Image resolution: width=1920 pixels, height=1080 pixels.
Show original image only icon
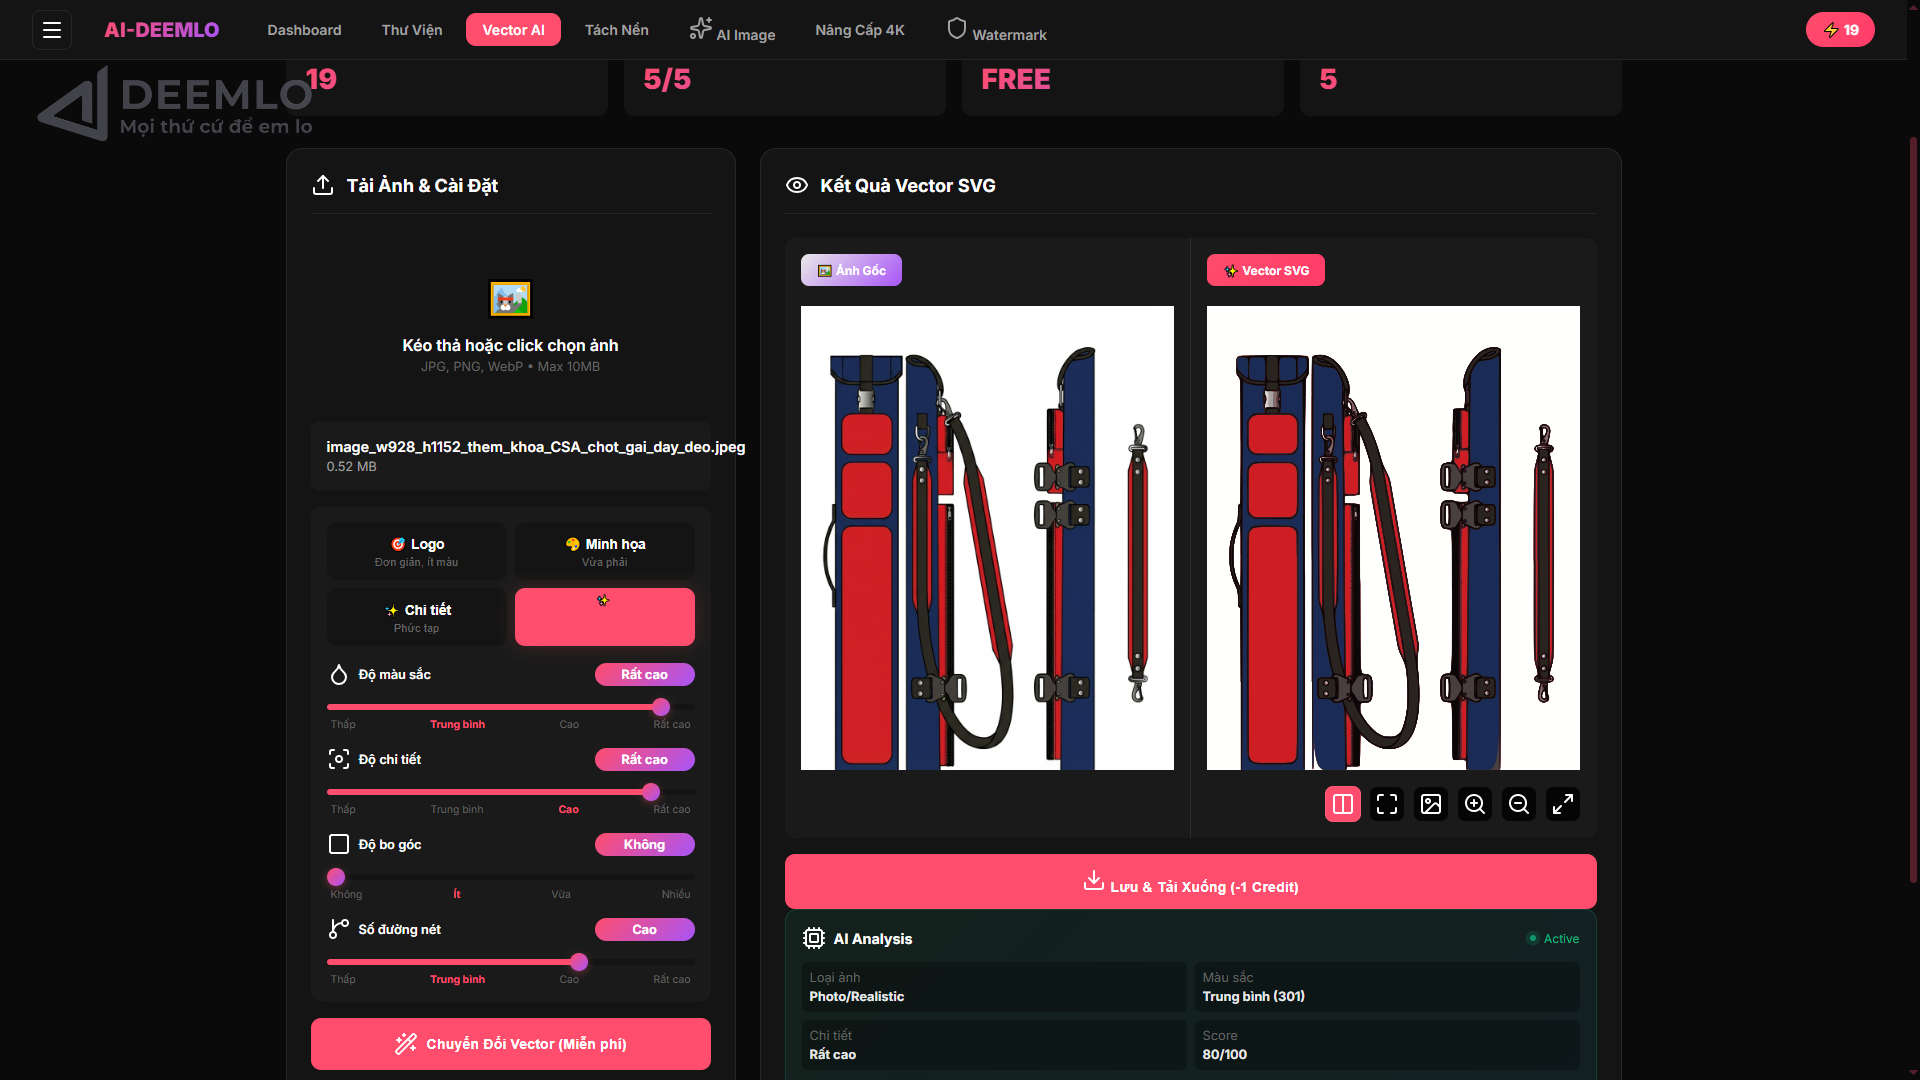1431,804
